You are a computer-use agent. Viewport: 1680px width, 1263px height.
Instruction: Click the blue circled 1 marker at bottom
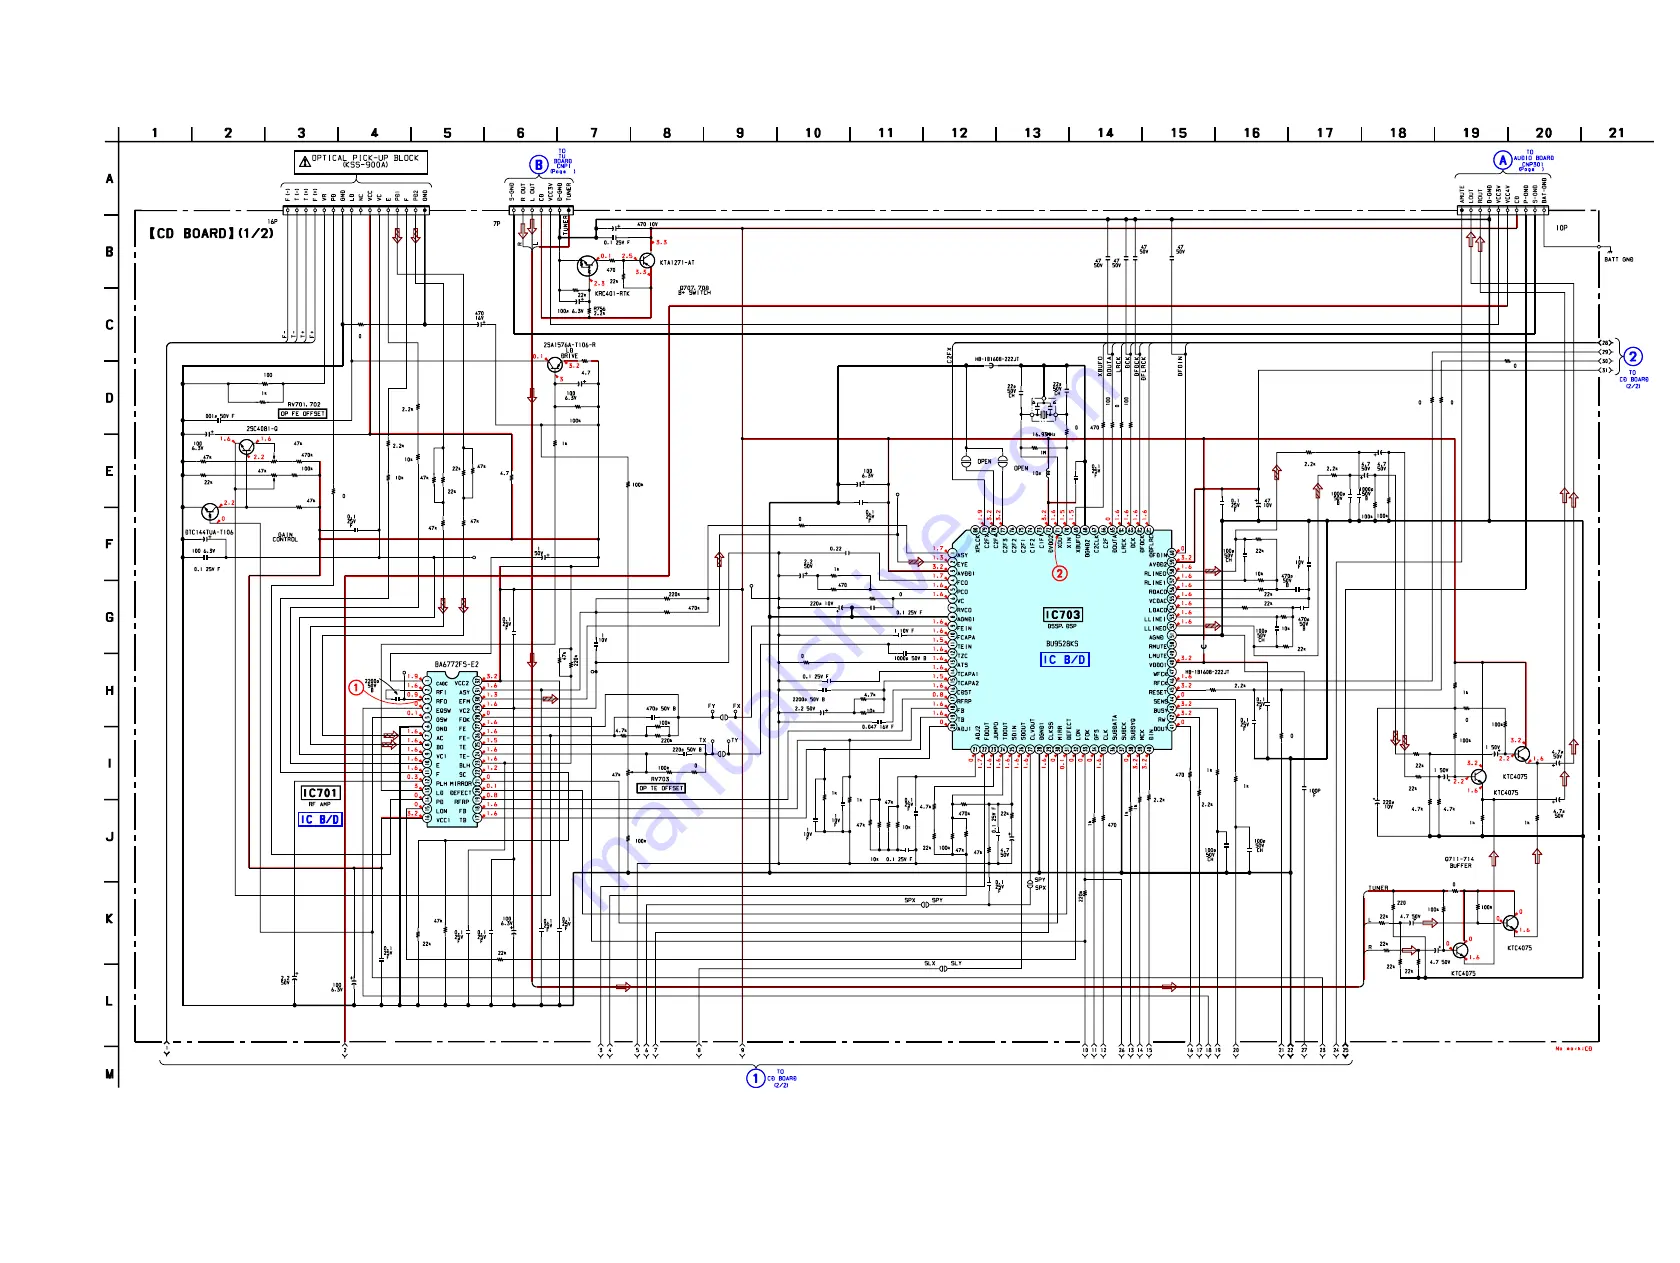click(756, 1078)
